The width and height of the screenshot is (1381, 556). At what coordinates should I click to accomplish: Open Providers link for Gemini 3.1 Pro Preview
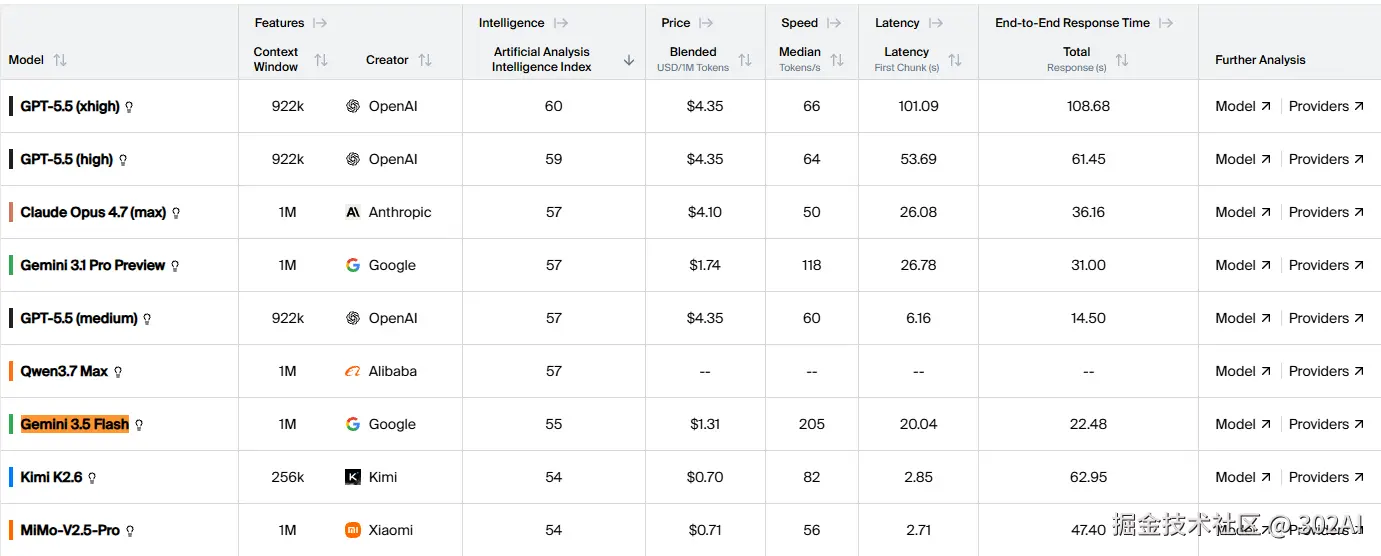coord(1326,265)
